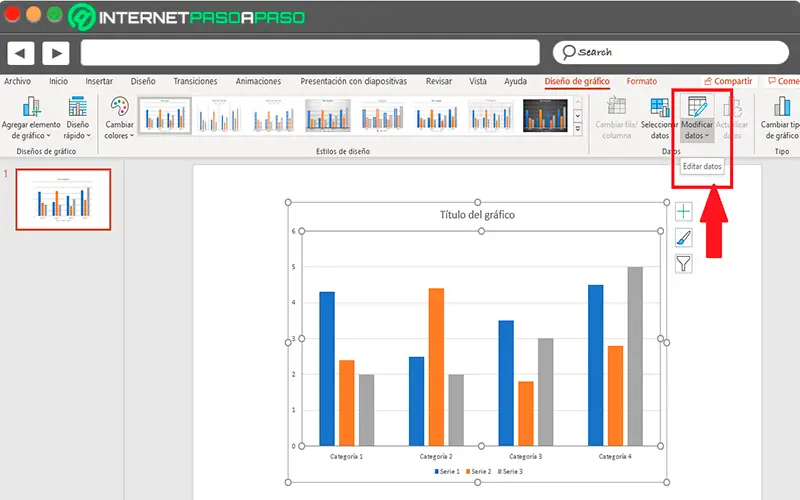Click the Cambiar tipo de gráfico icon
This screenshot has width=800, height=500.
(780, 118)
